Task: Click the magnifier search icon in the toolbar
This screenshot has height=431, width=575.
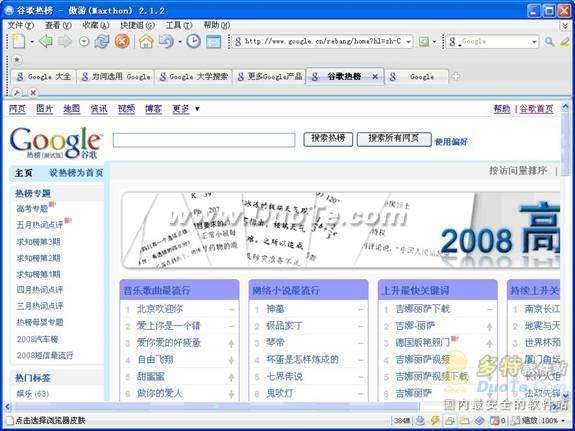Action: 549,42
